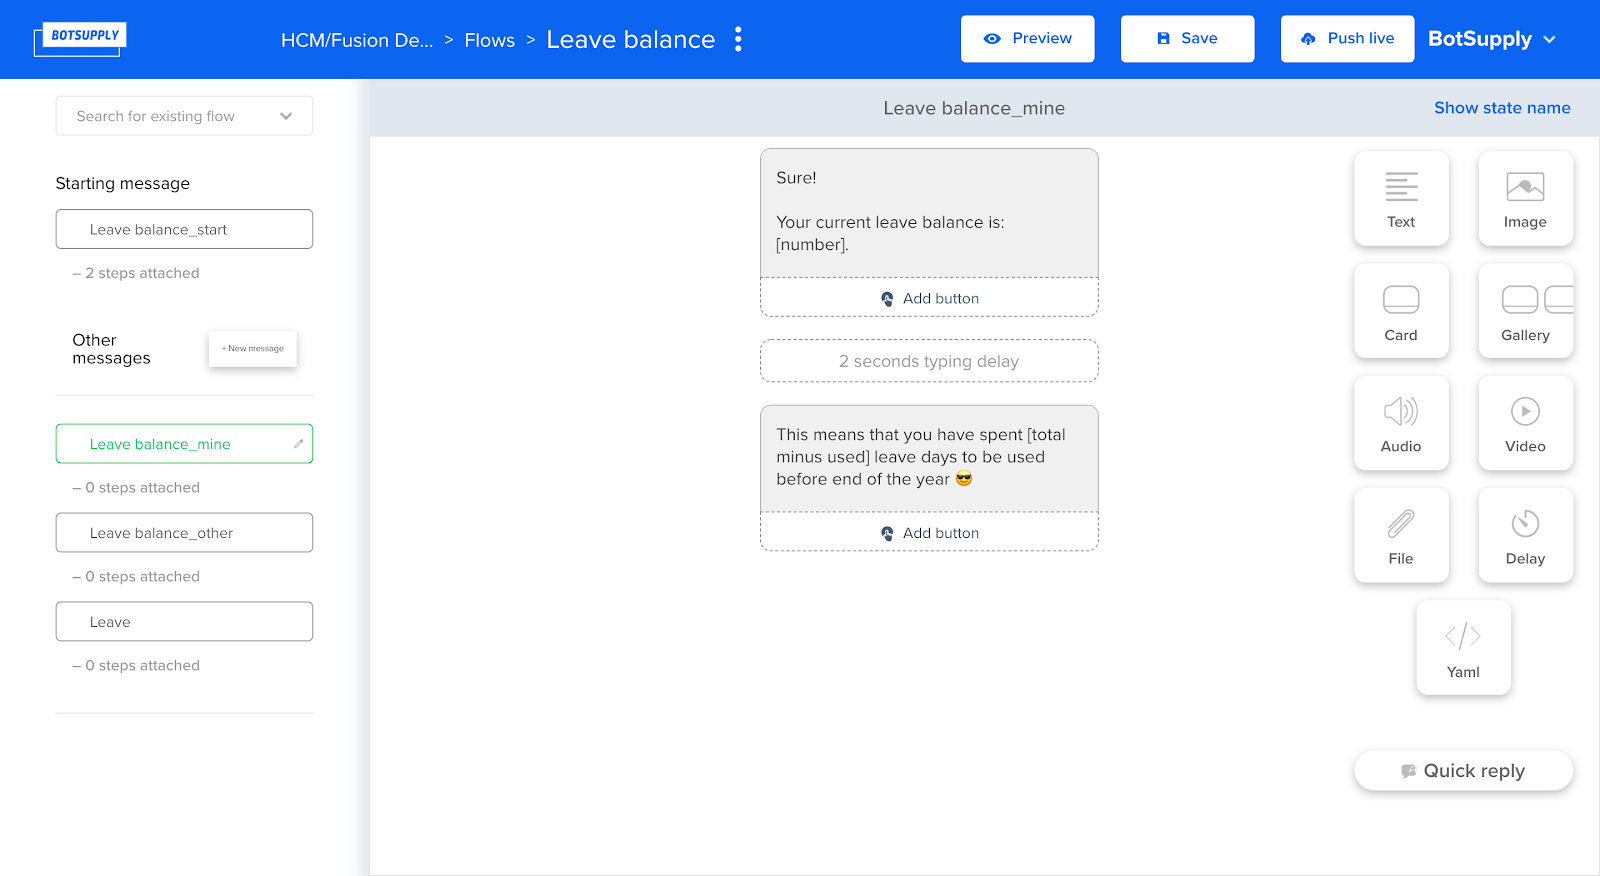Add a Video element
1600x876 pixels.
(1525, 423)
